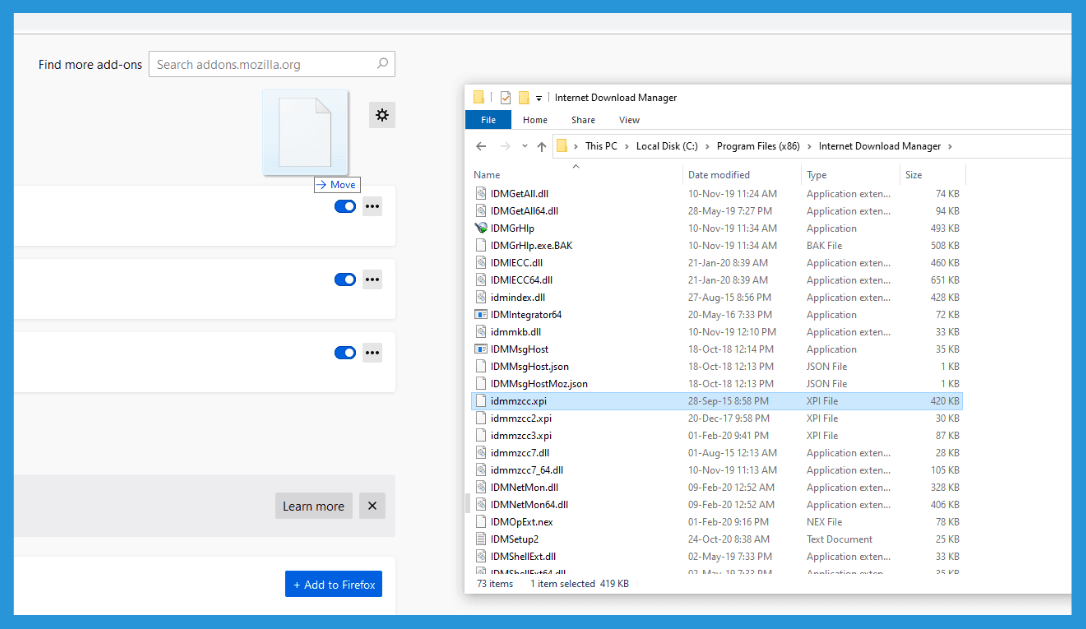
Task: Open first extension's three-dot menu
Action: [x=373, y=206]
